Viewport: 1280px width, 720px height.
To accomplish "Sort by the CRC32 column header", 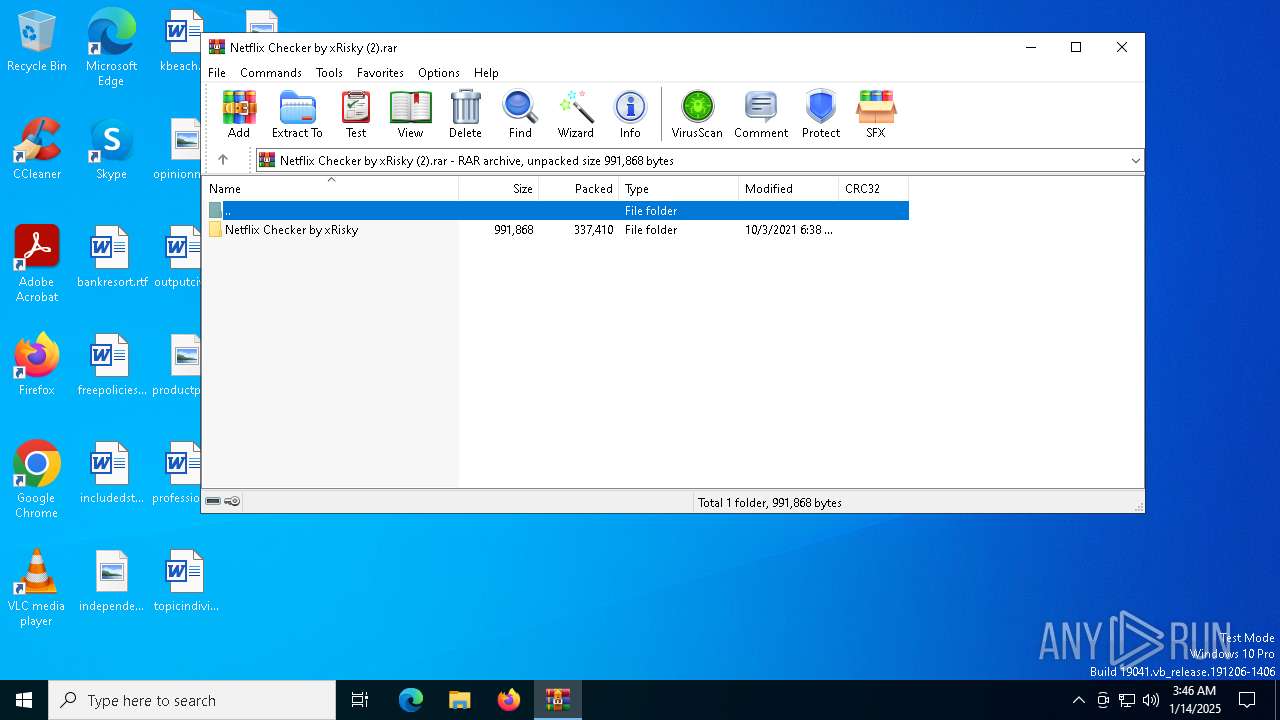I will [874, 188].
